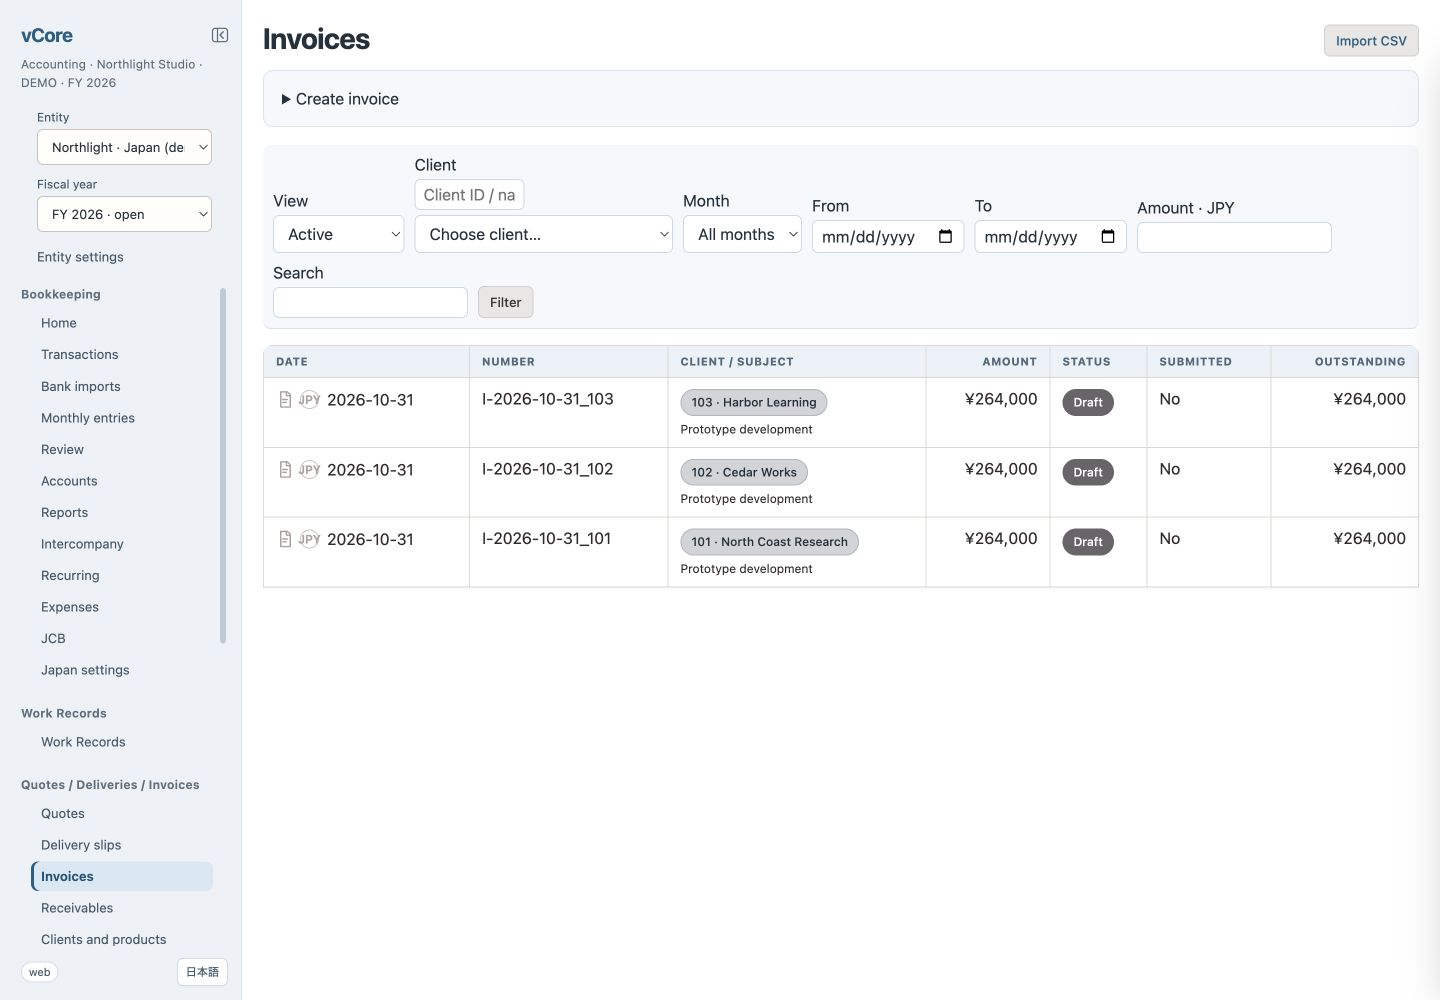Image resolution: width=1440 pixels, height=1000 pixels.
Task: Click the 101 · North Coast Research client tag
Action: click(x=769, y=542)
